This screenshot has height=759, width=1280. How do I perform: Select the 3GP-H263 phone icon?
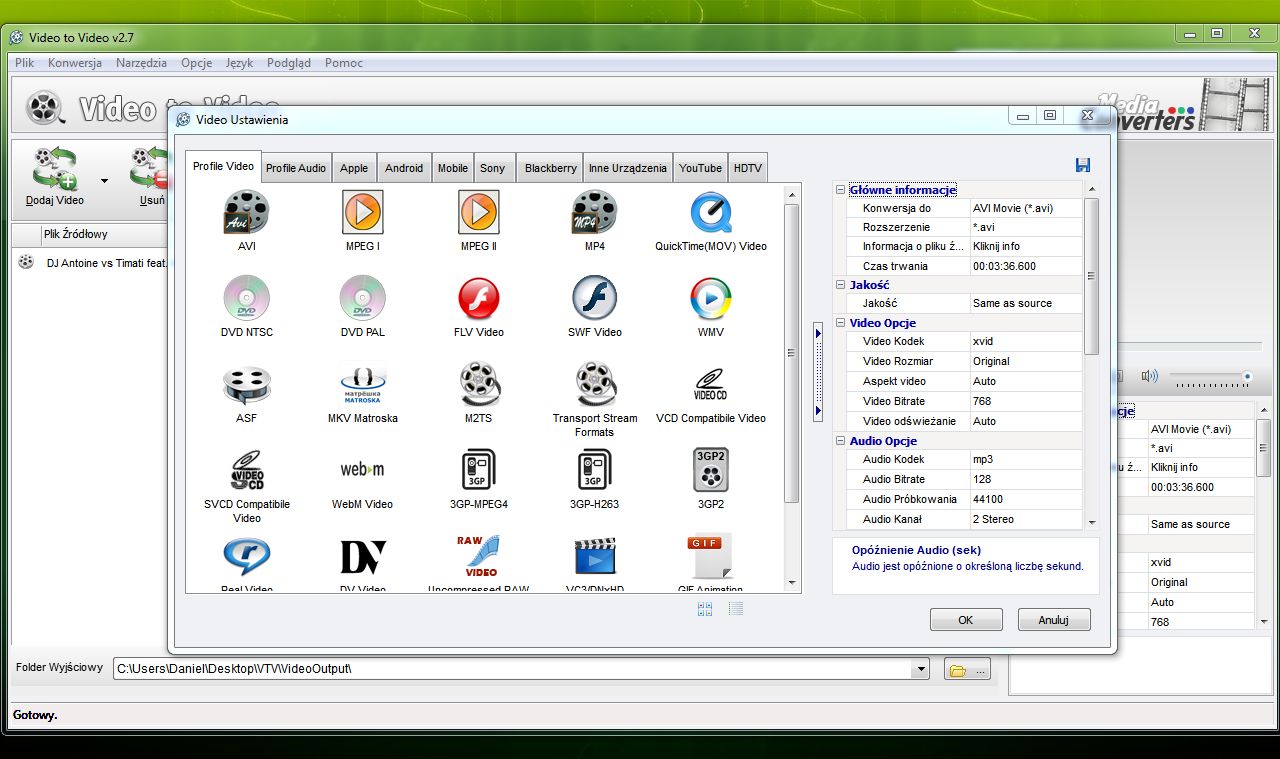595,470
